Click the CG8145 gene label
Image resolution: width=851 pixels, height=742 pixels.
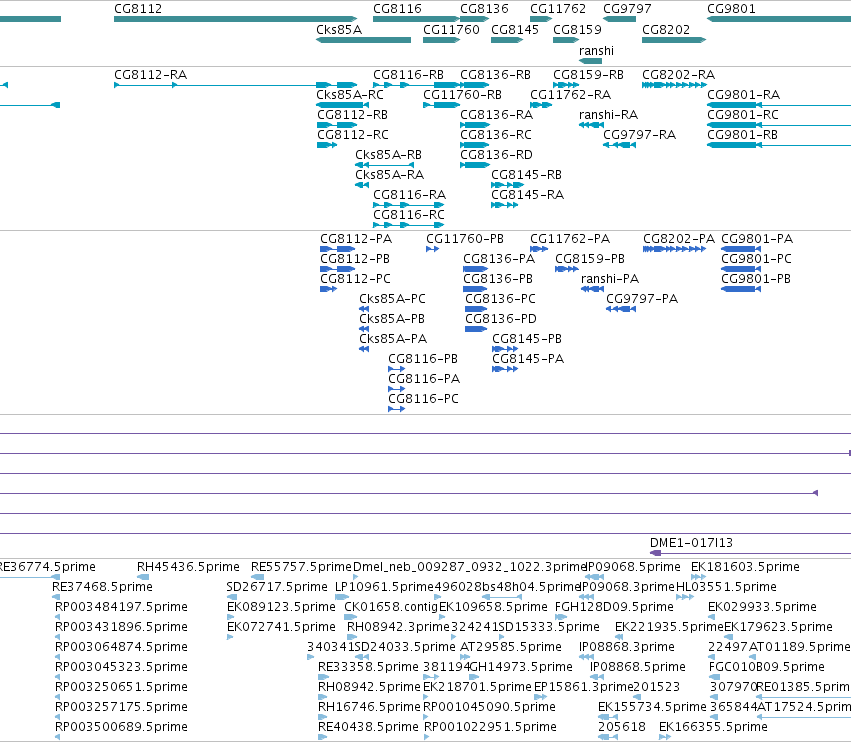click(515, 29)
